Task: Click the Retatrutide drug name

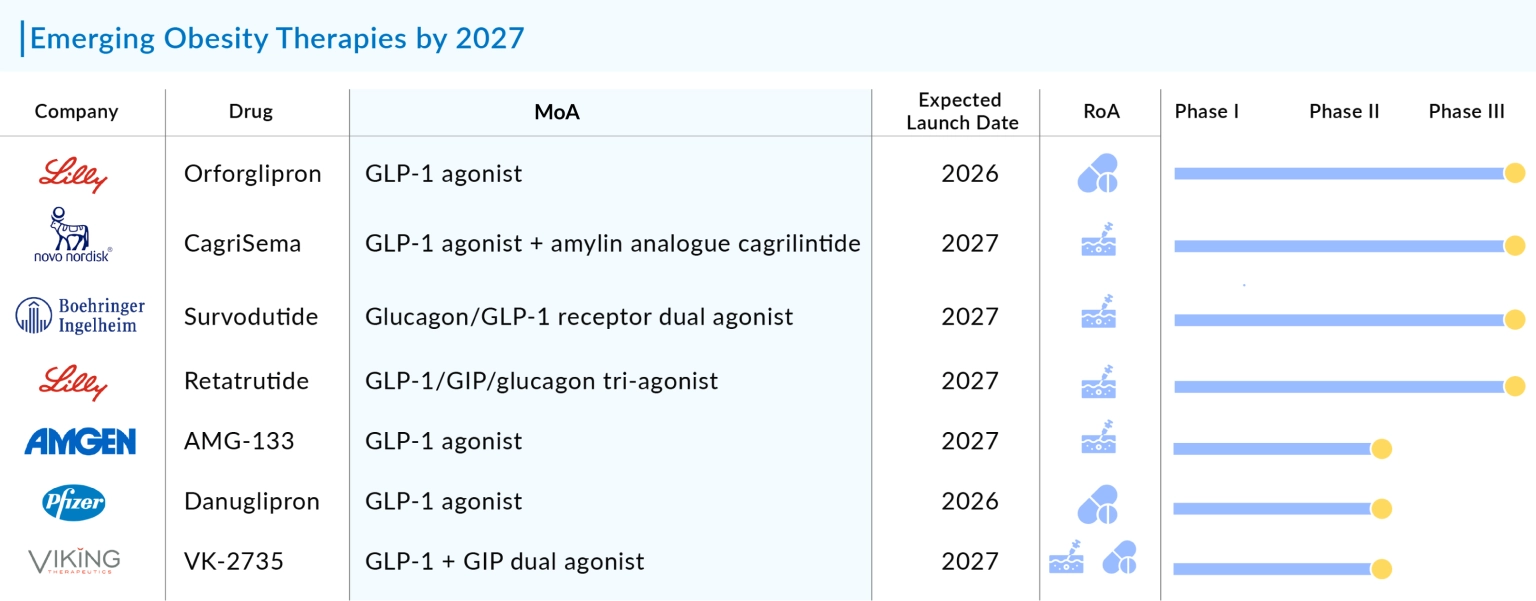Action: coord(246,381)
